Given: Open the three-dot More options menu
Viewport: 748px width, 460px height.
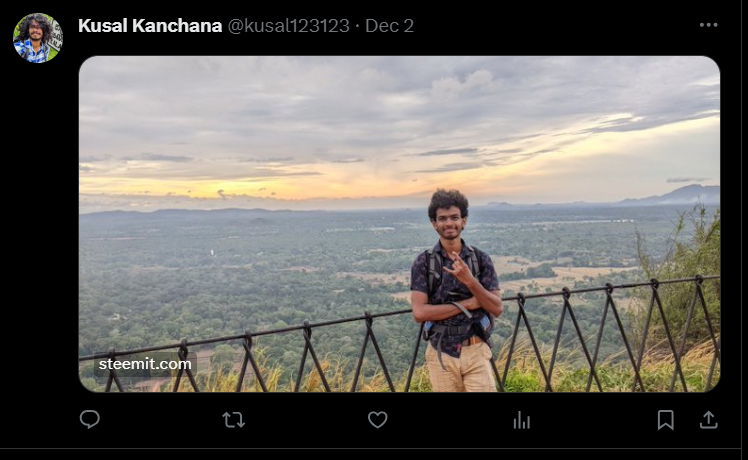Looking at the screenshot, I should [708, 25].
